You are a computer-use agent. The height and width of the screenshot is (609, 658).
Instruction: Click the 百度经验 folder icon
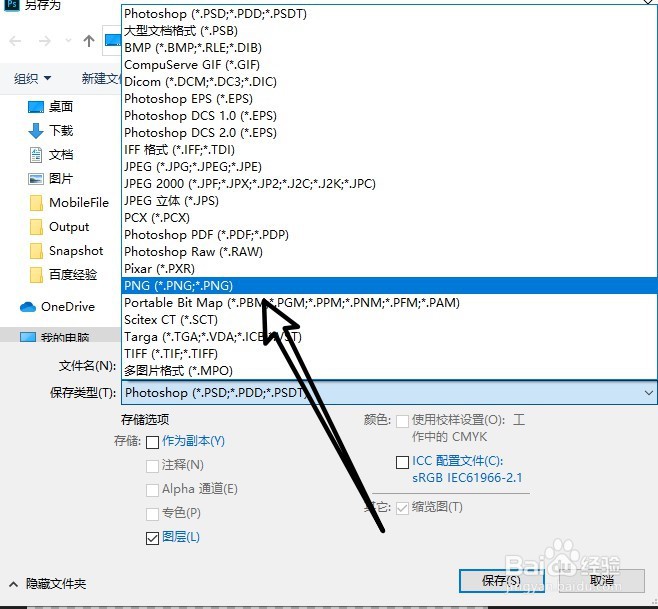coord(37,275)
